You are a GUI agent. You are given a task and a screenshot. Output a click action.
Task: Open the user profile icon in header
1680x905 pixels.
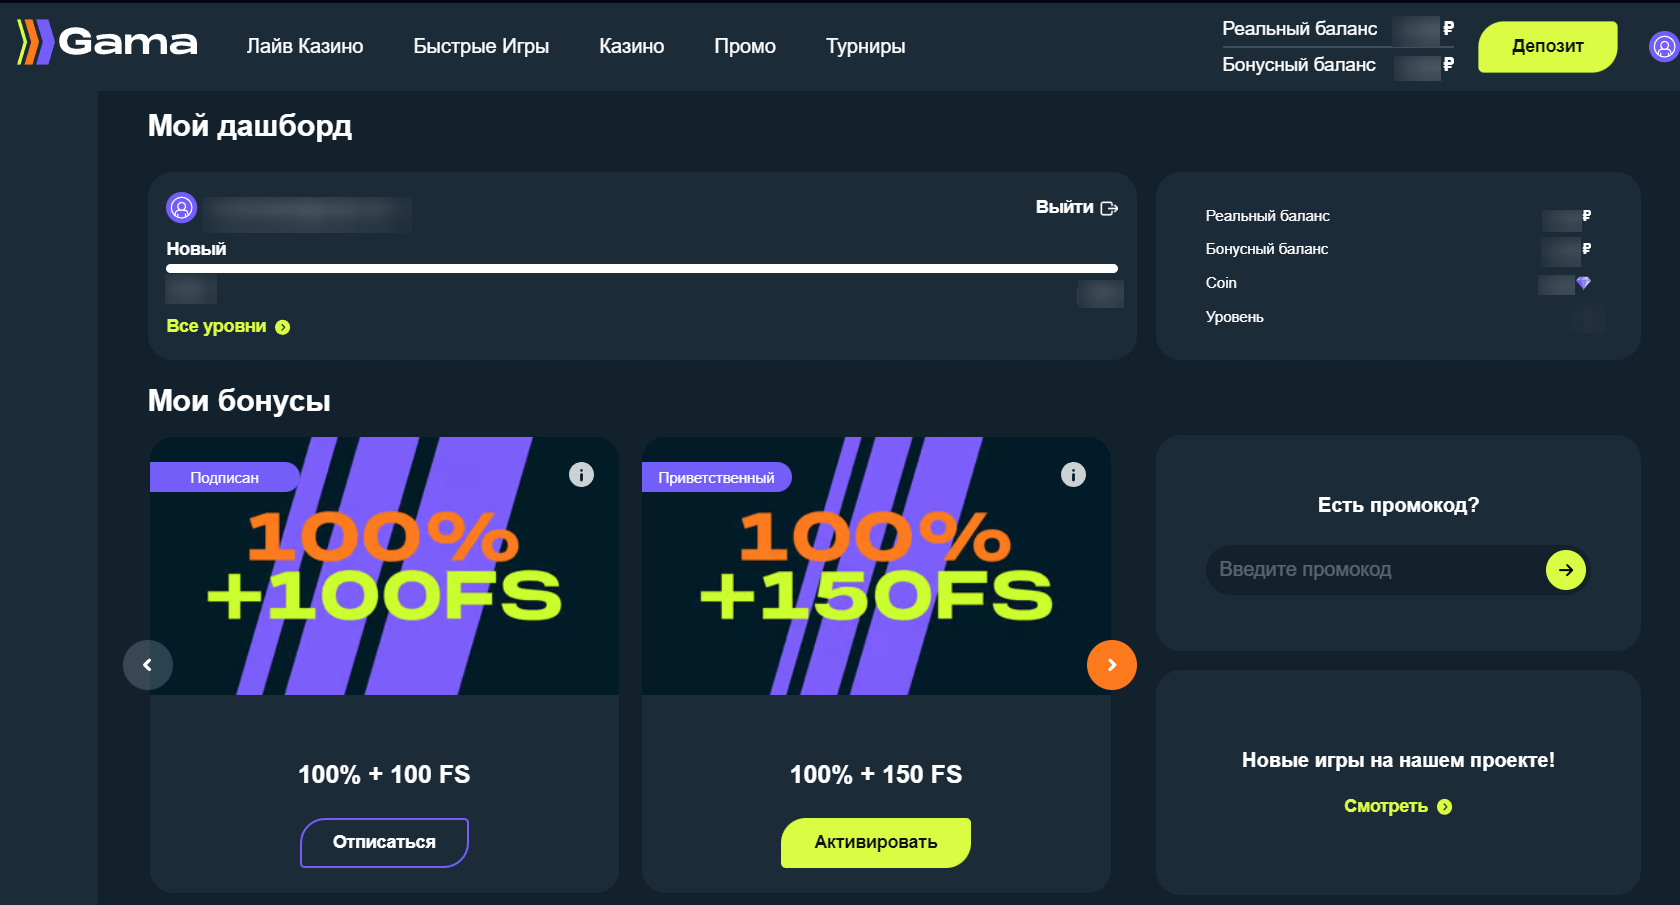pyautogui.click(x=1663, y=46)
